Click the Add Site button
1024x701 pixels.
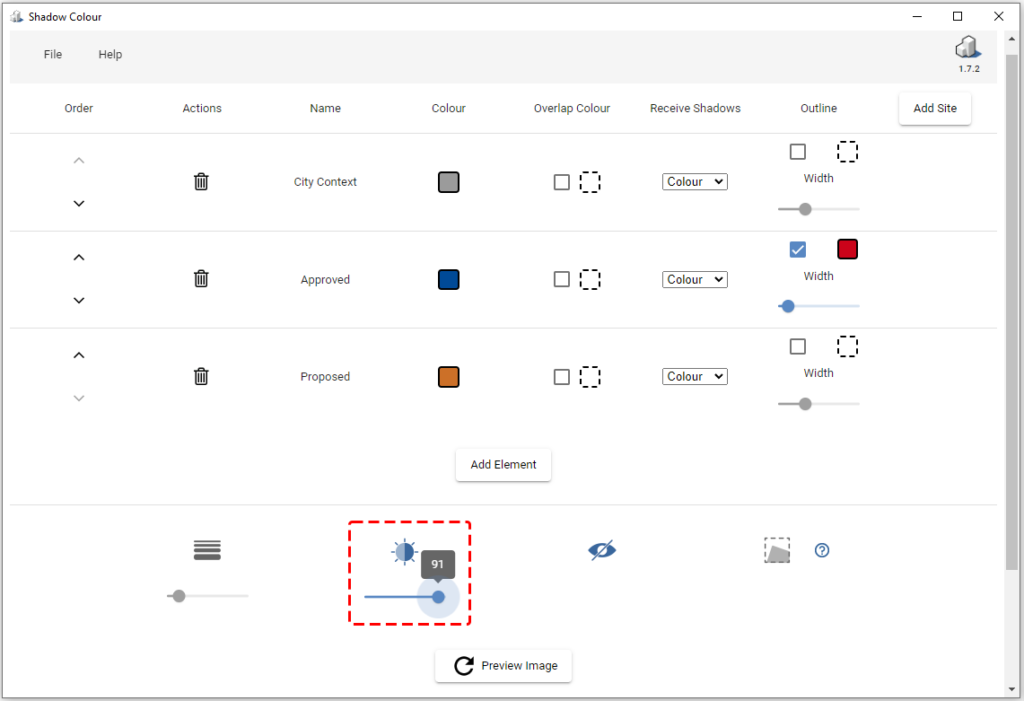(x=934, y=108)
